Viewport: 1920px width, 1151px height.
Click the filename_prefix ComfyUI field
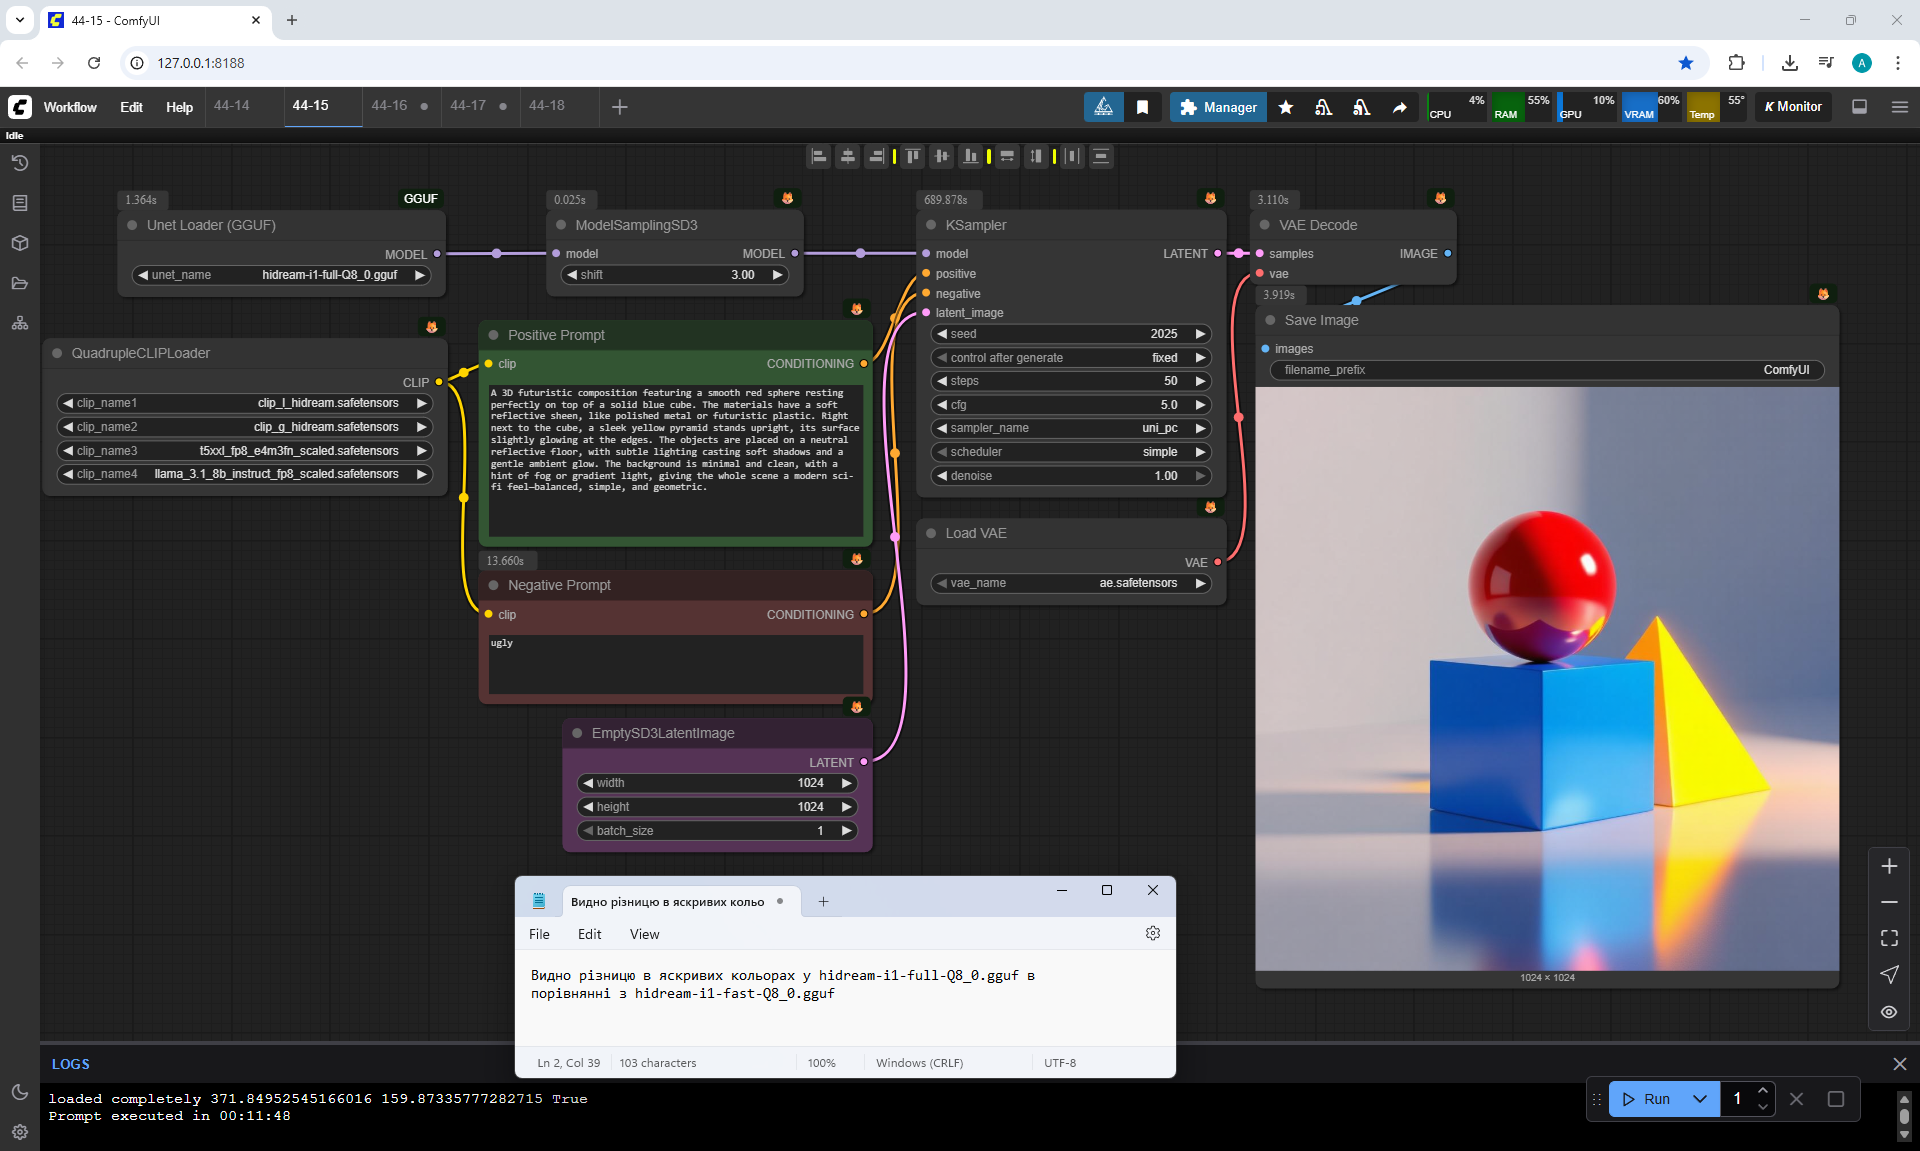pyautogui.click(x=1546, y=370)
